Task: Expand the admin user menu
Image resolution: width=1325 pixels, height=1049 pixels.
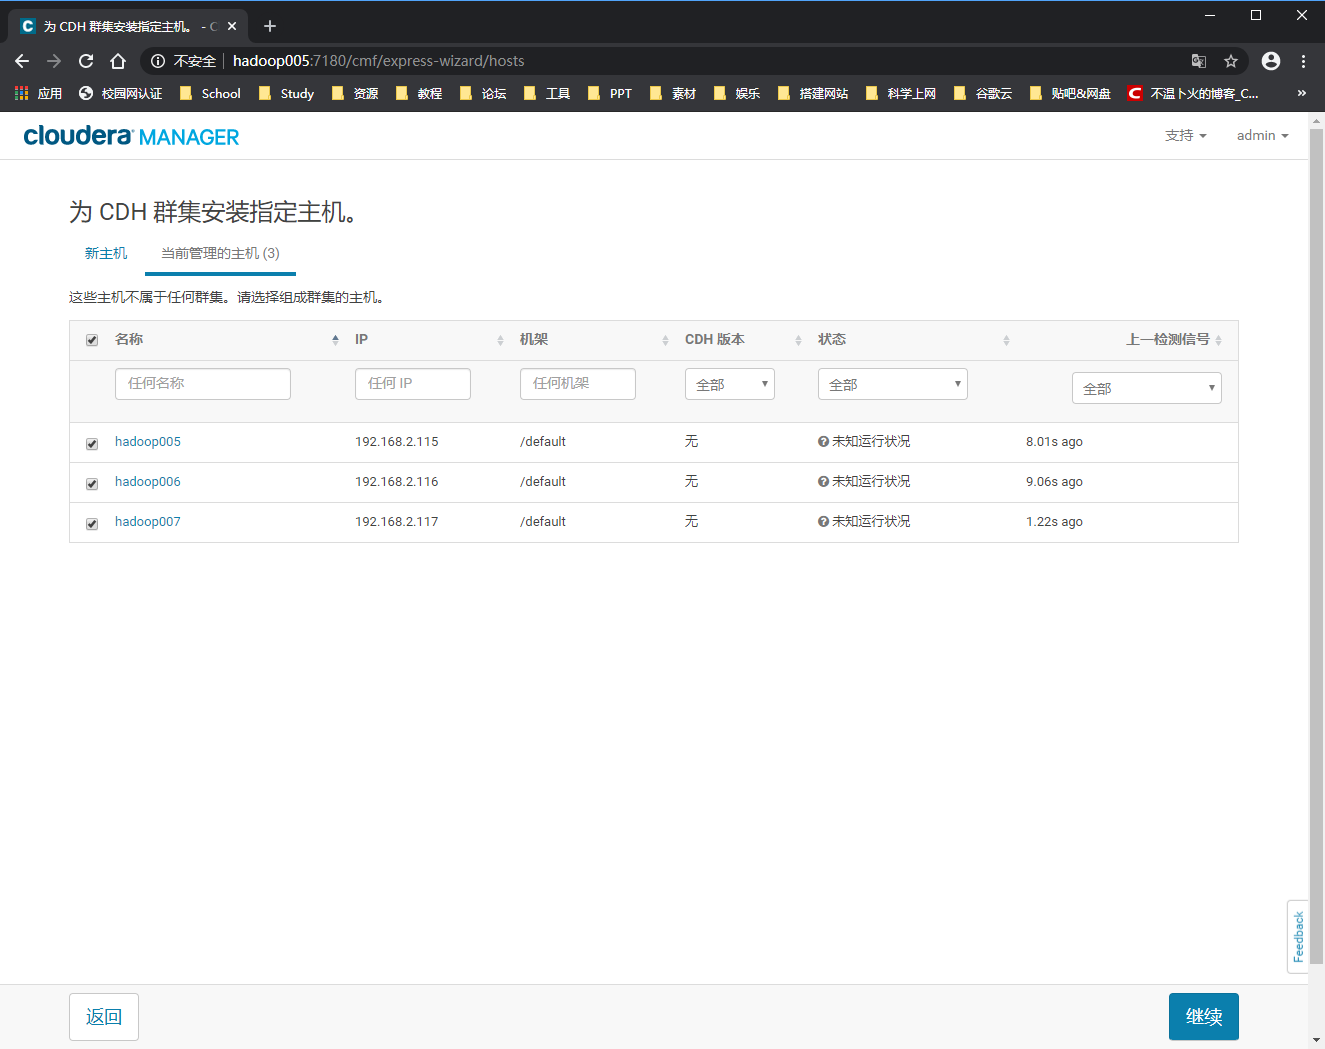Action: coord(1263,135)
